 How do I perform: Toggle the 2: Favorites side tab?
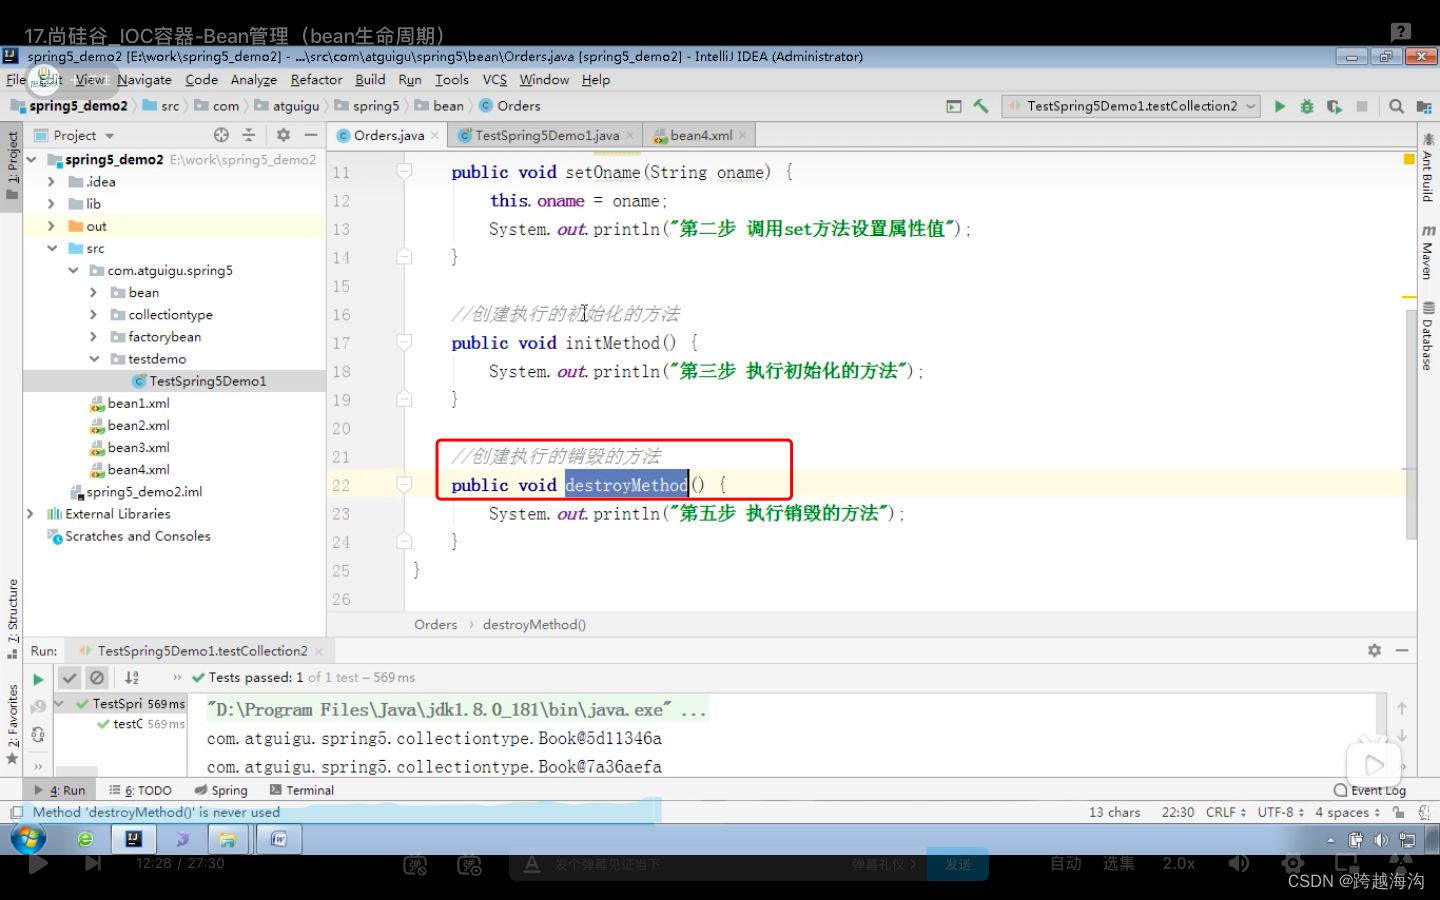12,725
